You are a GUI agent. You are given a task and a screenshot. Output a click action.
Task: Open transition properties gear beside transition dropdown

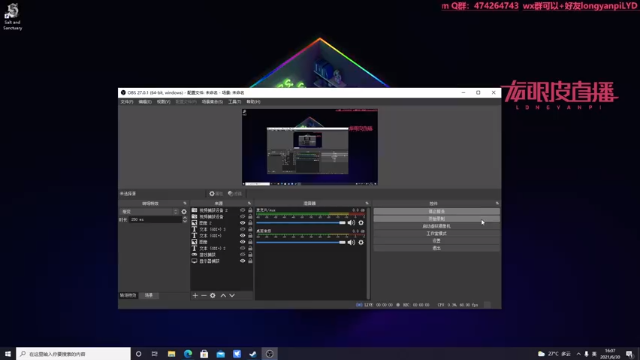[x=184, y=212]
